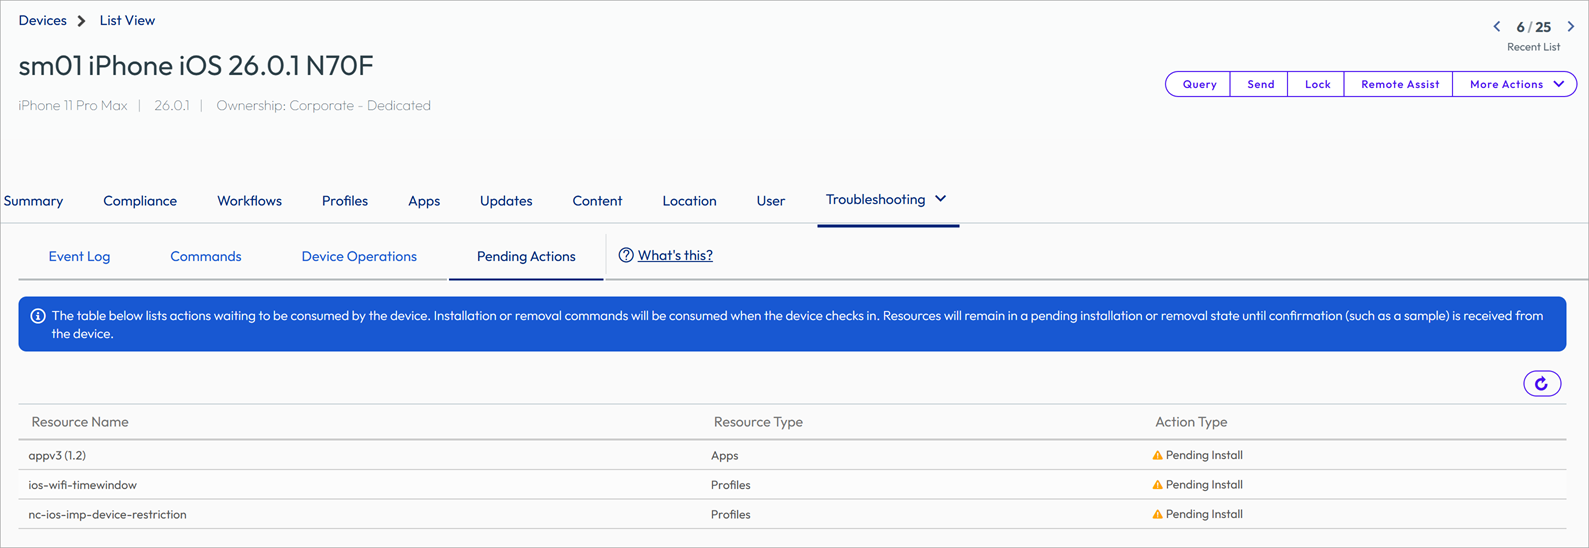View the User tab
1589x548 pixels.
tap(770, 201)
